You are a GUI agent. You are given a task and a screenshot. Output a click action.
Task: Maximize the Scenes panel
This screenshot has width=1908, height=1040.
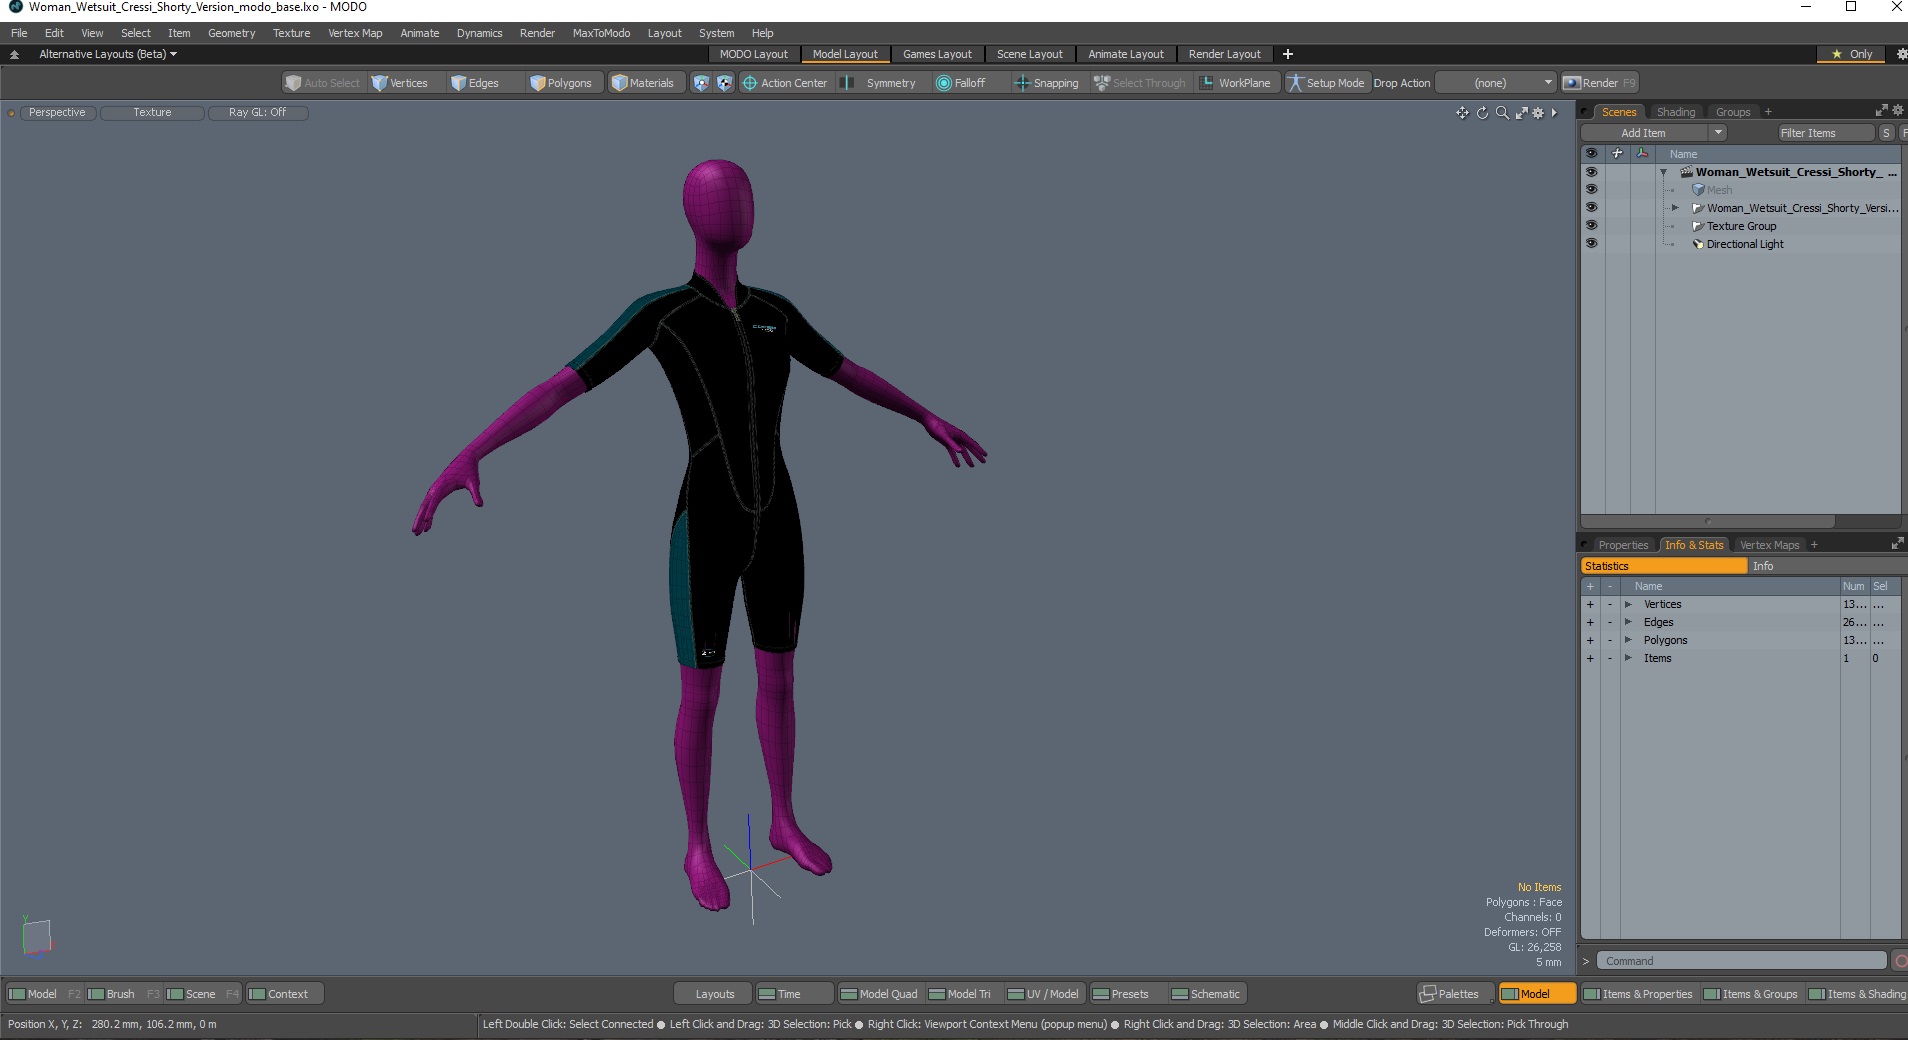1880,111
